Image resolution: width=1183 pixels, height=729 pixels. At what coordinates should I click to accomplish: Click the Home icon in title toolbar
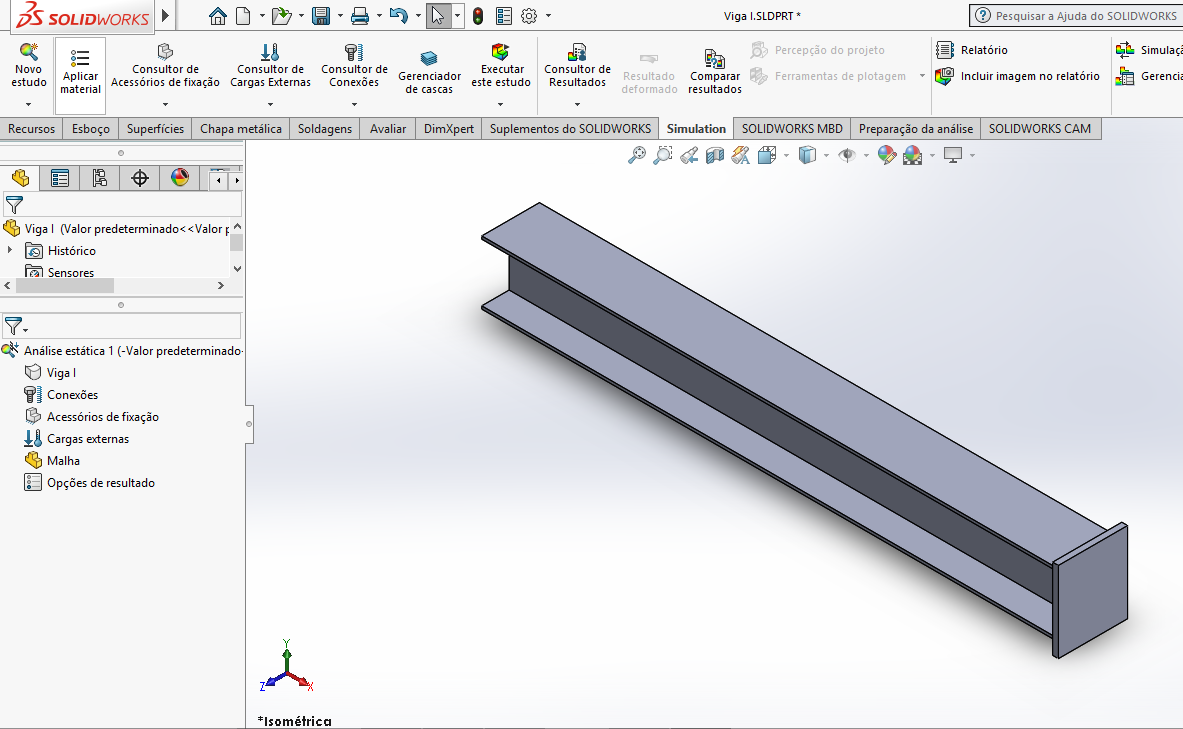(218, 16)
